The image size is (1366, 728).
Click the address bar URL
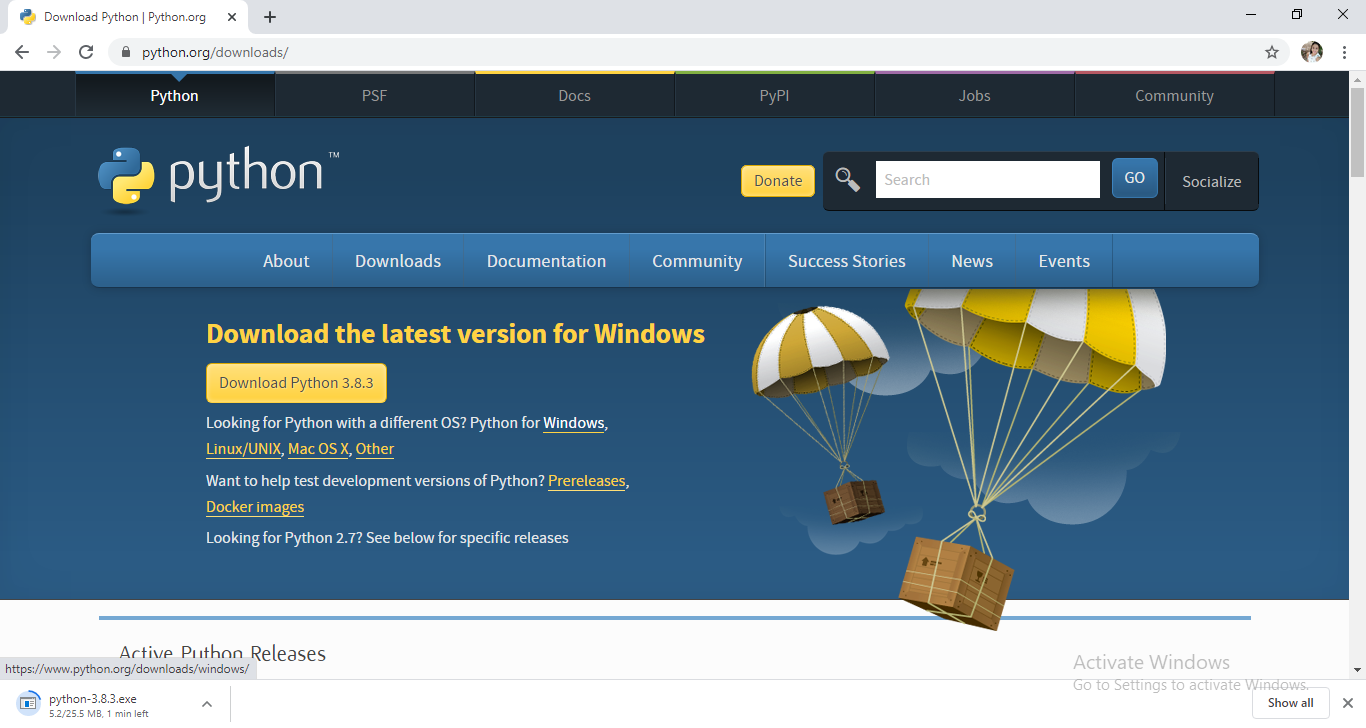215,52
